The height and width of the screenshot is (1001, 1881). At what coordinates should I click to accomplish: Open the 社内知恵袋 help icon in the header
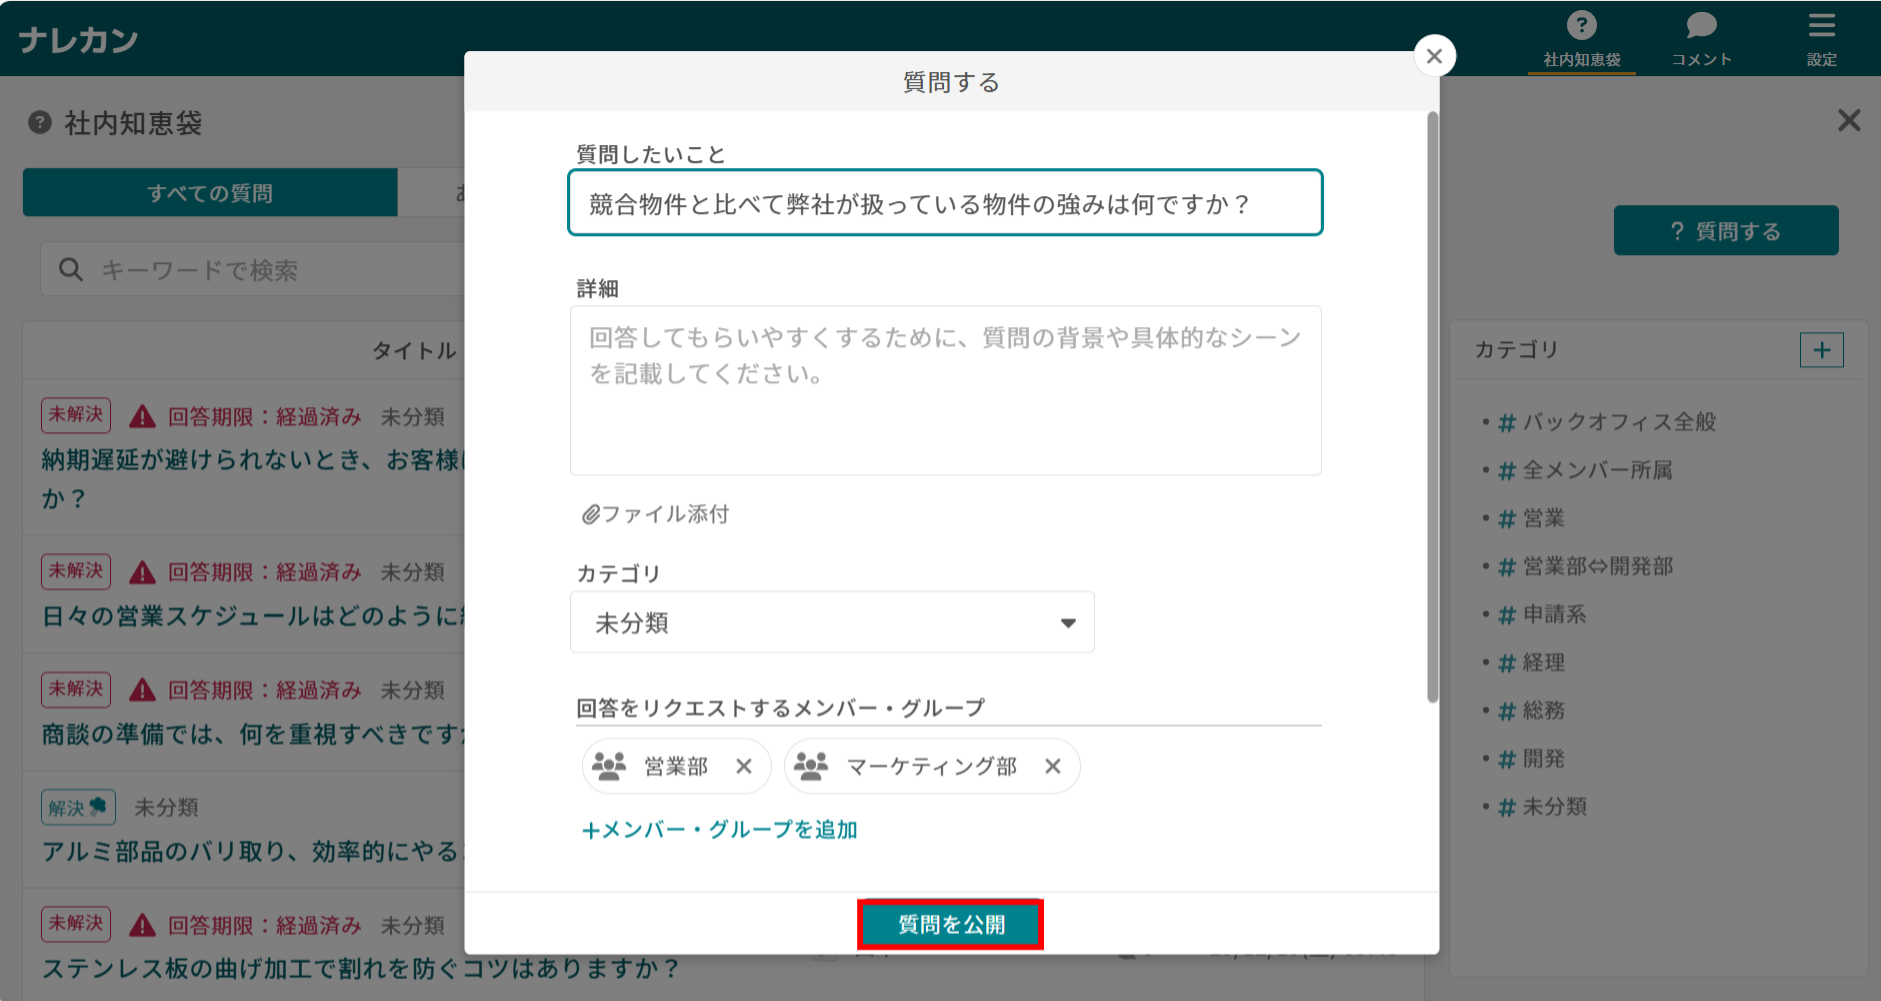coord(1582,26)
